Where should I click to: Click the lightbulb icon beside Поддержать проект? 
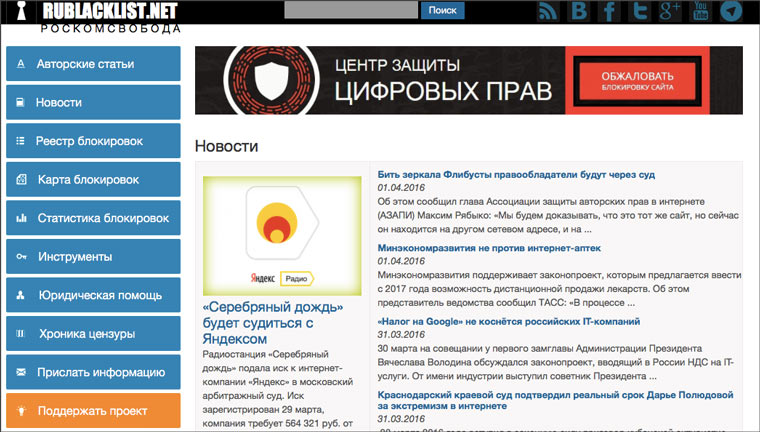click(21, 411)
